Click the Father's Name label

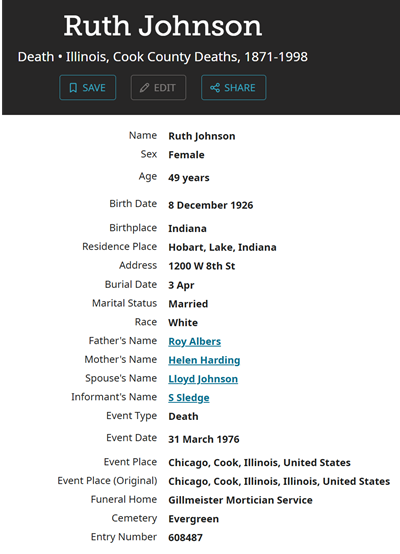tap(123, 341)
